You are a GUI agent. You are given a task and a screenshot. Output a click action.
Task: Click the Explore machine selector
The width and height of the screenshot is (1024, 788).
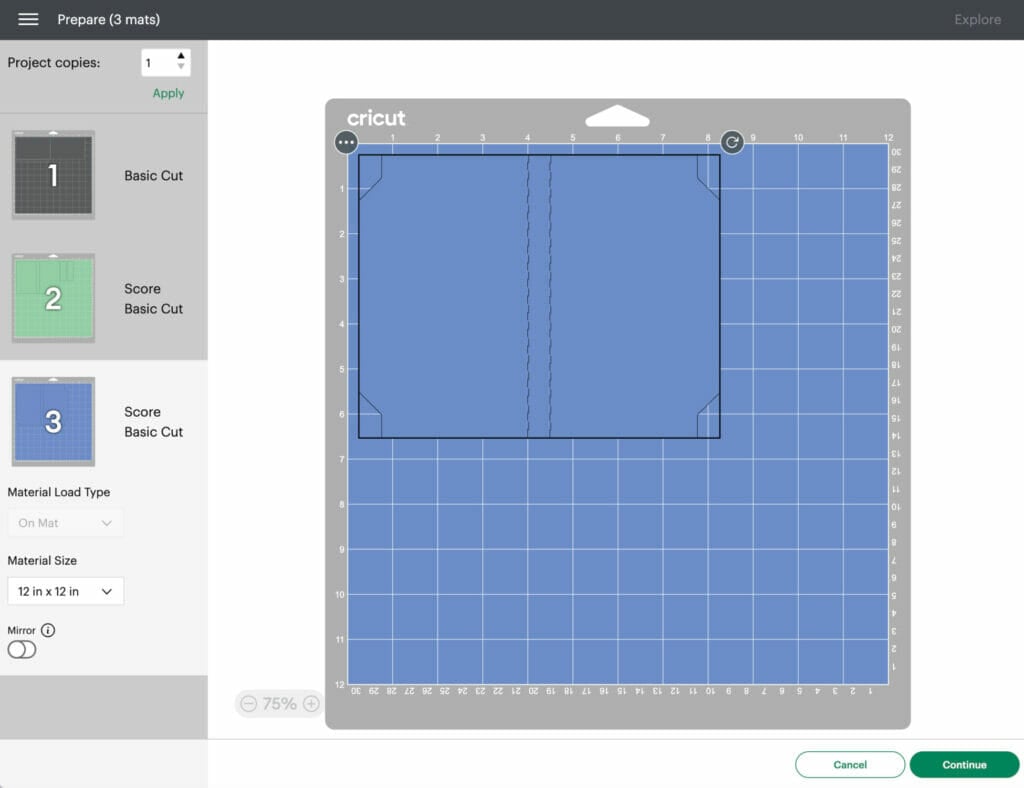(x=977, y=20)
